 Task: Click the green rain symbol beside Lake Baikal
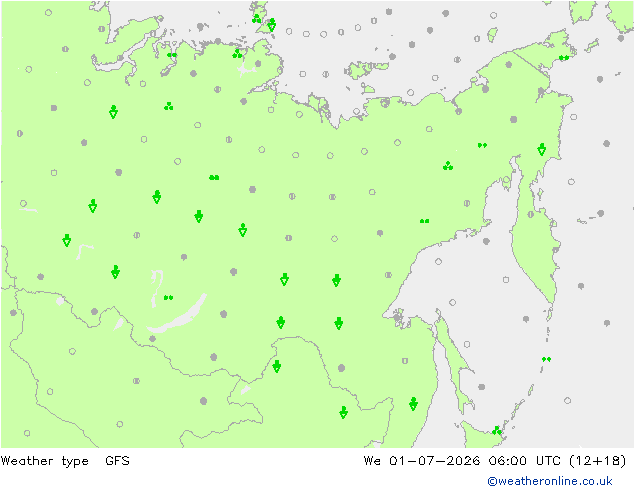point(169,298)
